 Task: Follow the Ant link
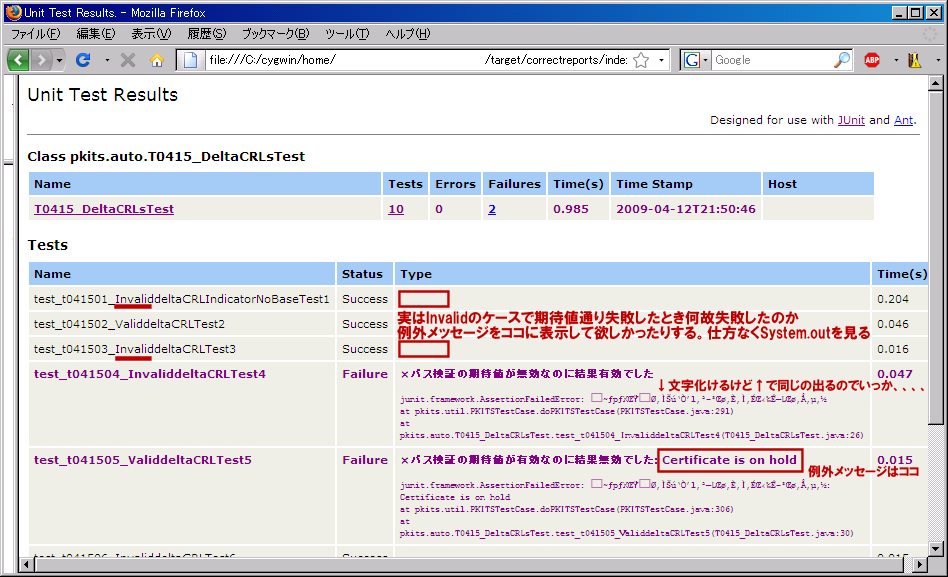pyautogui.click(x=903, y=120)
